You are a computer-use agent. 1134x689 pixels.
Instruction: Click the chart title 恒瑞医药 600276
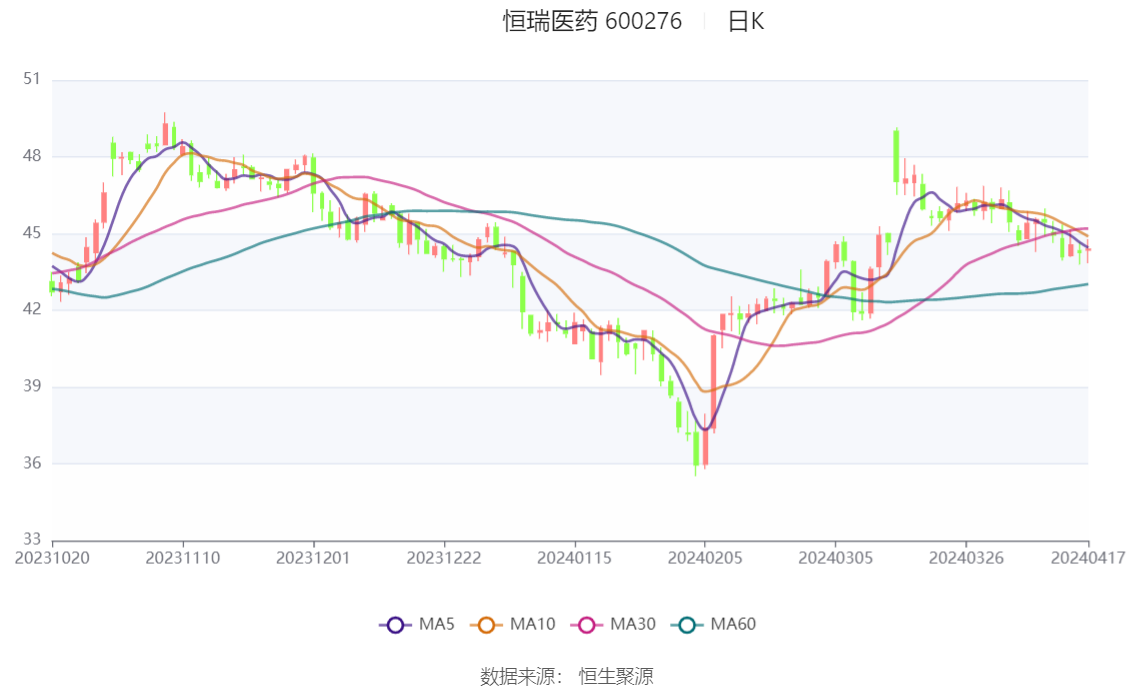tap(592, 21)
